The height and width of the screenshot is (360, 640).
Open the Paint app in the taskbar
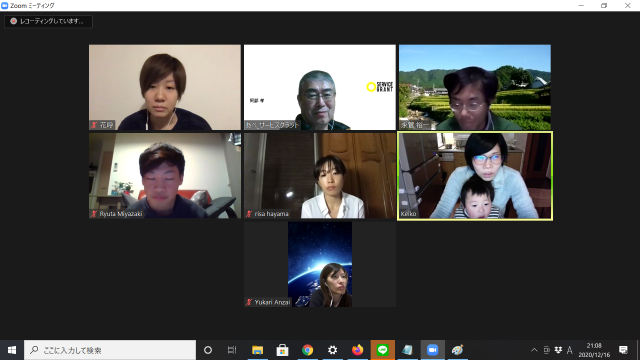(457, 350)
